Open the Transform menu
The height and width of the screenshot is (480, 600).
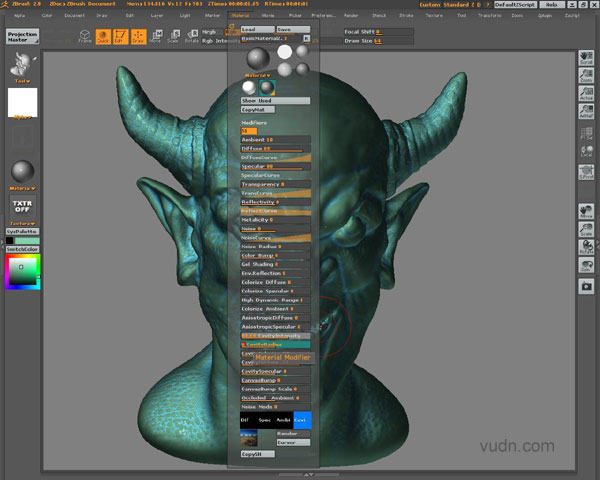point(489,16)
